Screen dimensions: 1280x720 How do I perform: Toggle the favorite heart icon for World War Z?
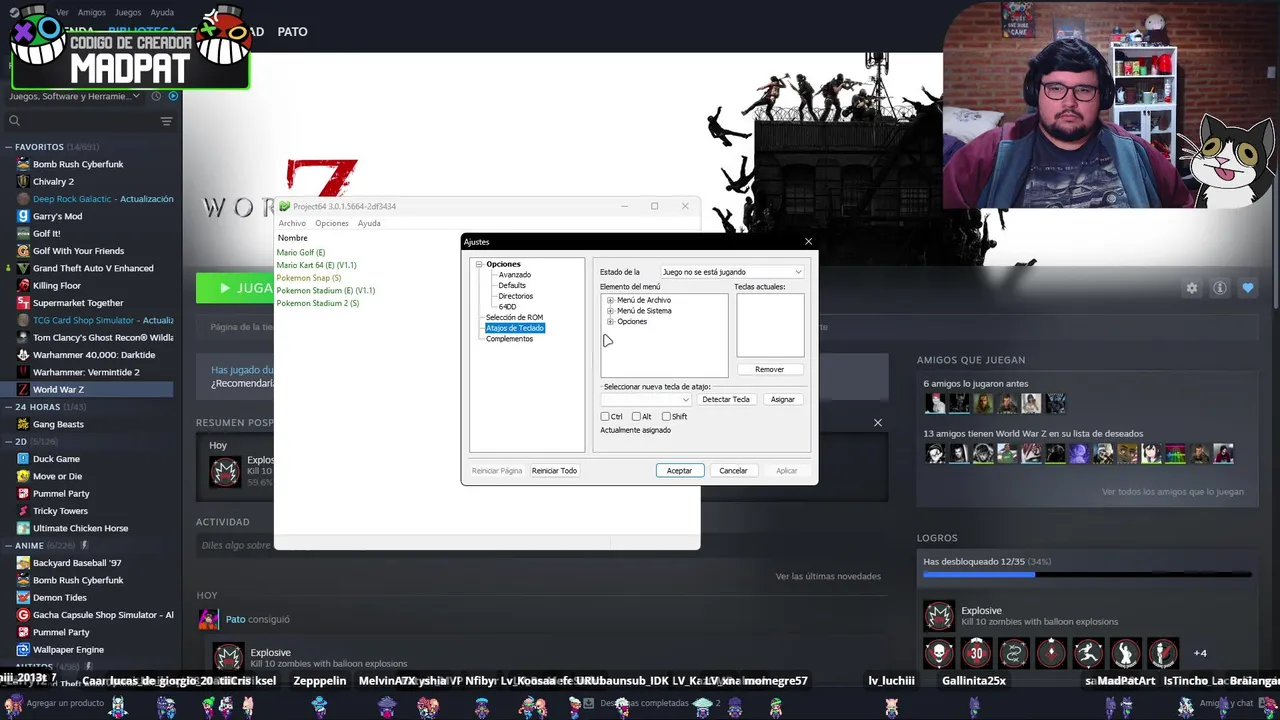click(1248, 288)
